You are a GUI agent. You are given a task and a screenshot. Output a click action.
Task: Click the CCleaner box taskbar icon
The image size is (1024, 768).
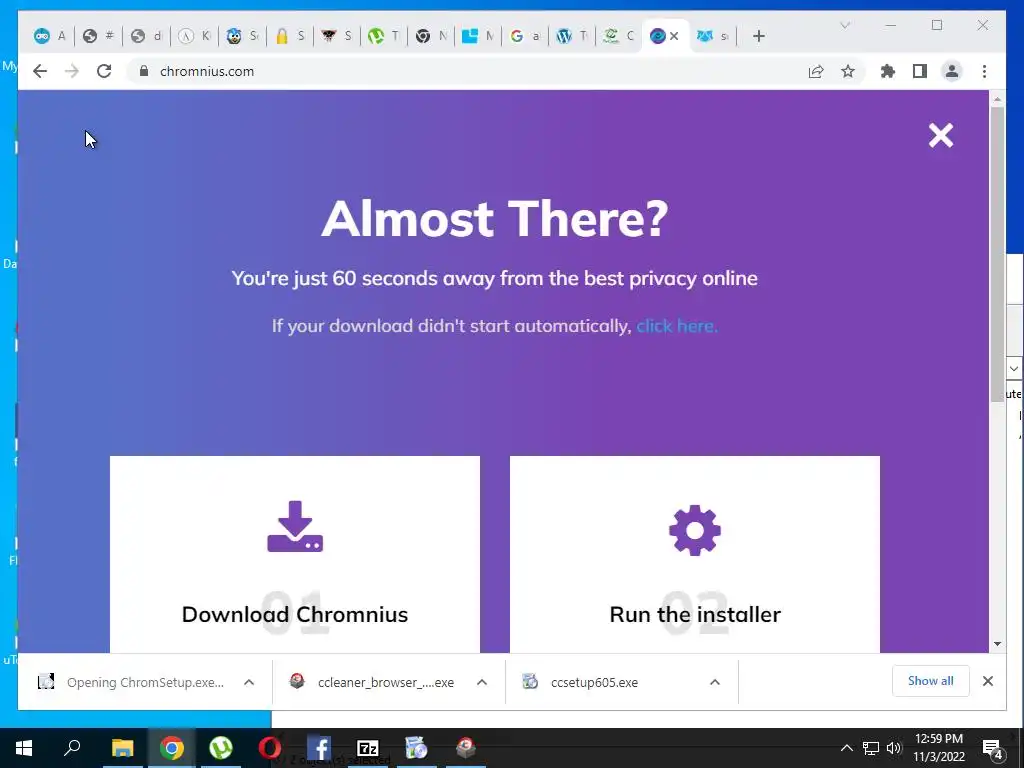[466, 748]
